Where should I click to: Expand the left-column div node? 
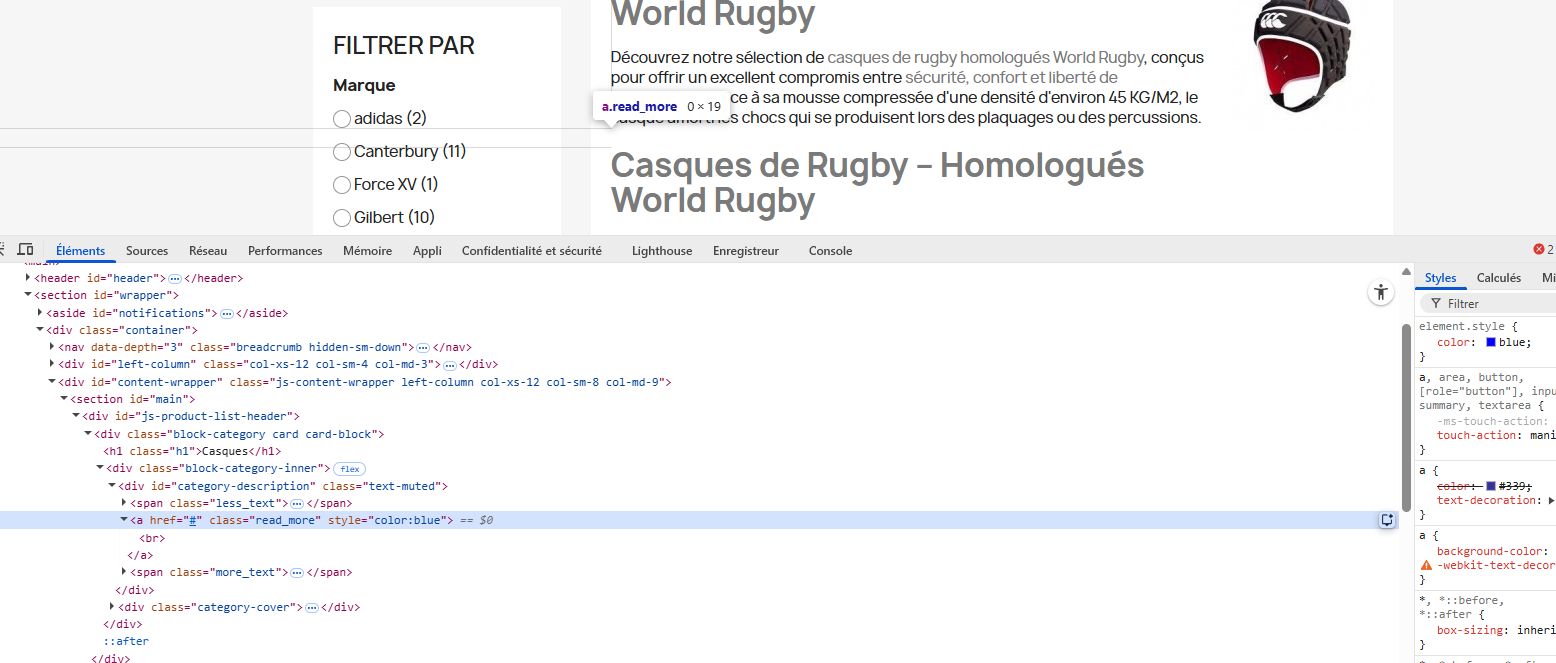[x=52, y=365]
